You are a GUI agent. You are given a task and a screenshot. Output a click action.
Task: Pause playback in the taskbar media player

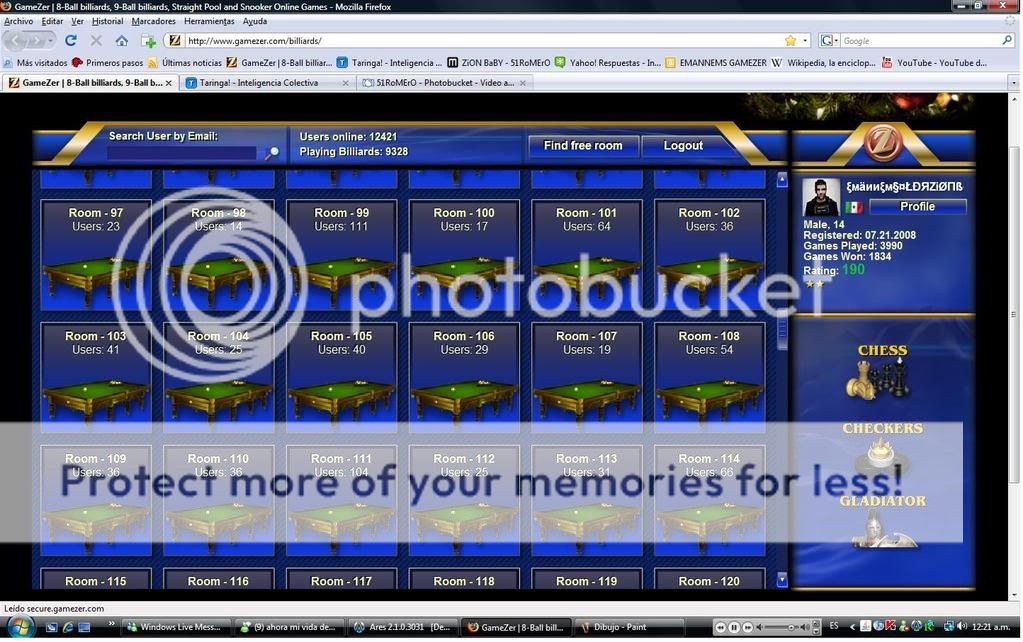(x=734, y=628)
